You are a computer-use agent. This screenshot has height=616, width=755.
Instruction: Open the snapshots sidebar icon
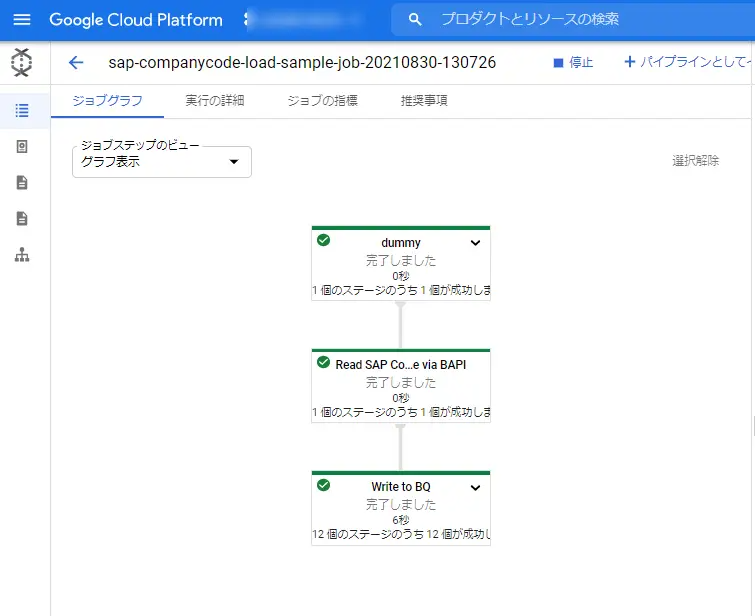point(22,146)
